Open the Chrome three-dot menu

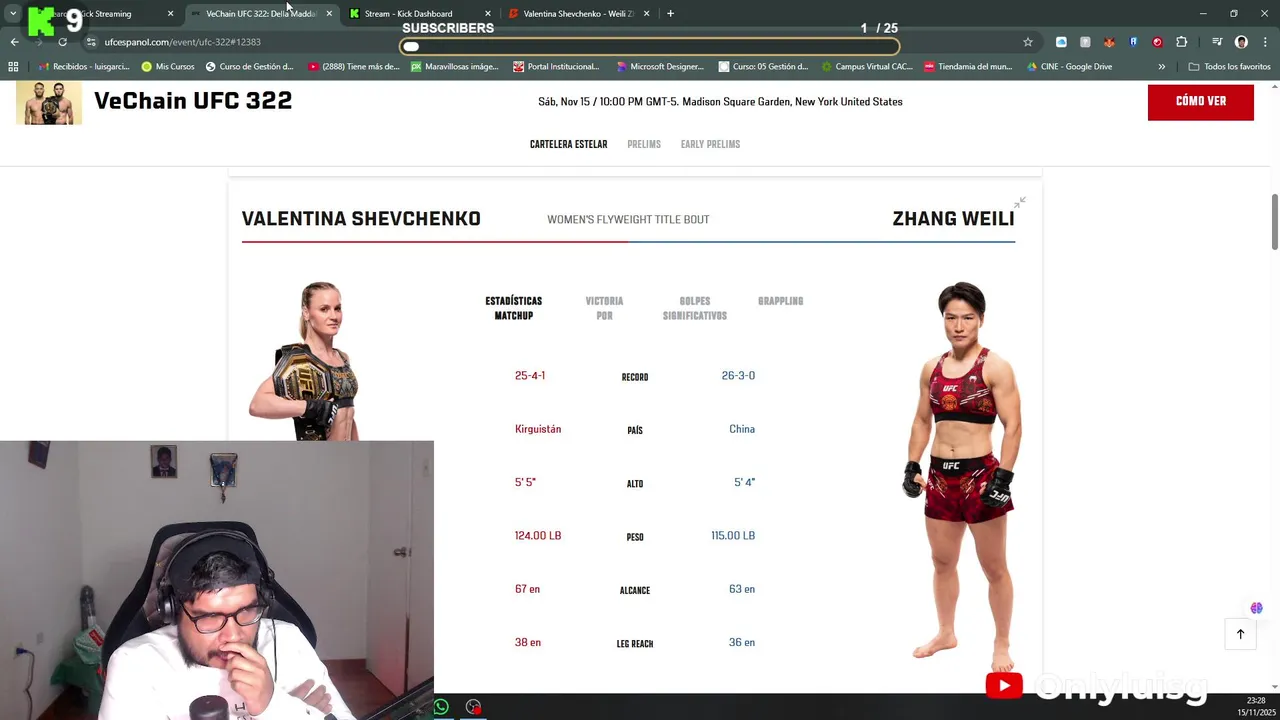(1266, 42)
